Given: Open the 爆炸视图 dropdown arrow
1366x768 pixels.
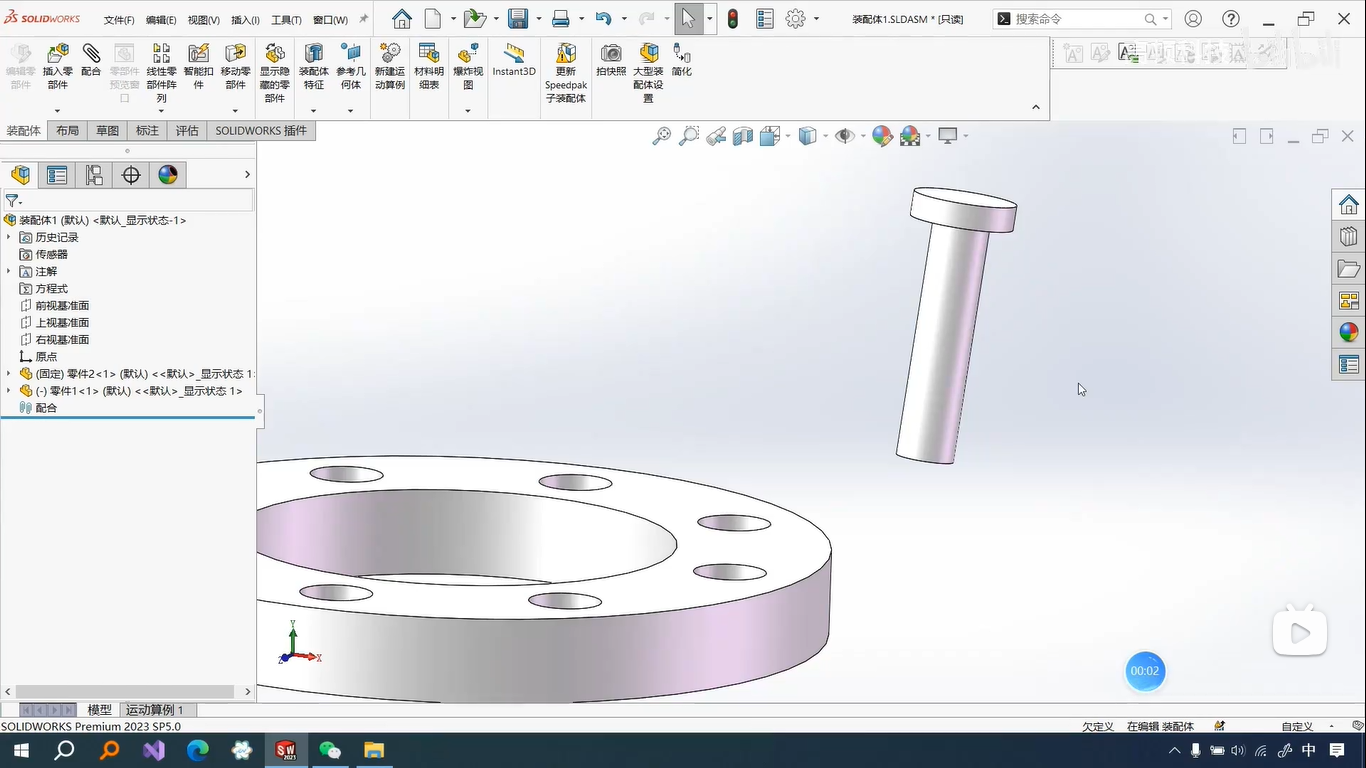Looking at the screenshot, I should [468, 110].
